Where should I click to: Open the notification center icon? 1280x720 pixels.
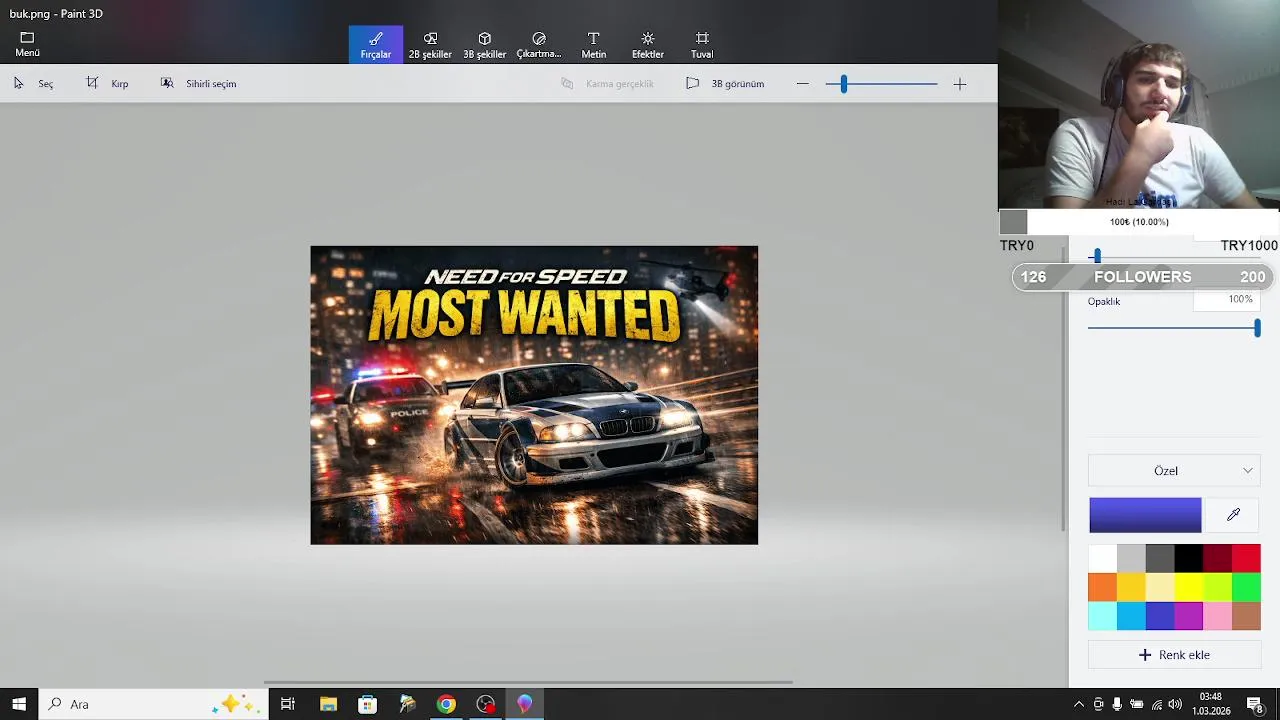pyautogui.click(x=1255, y=704)
